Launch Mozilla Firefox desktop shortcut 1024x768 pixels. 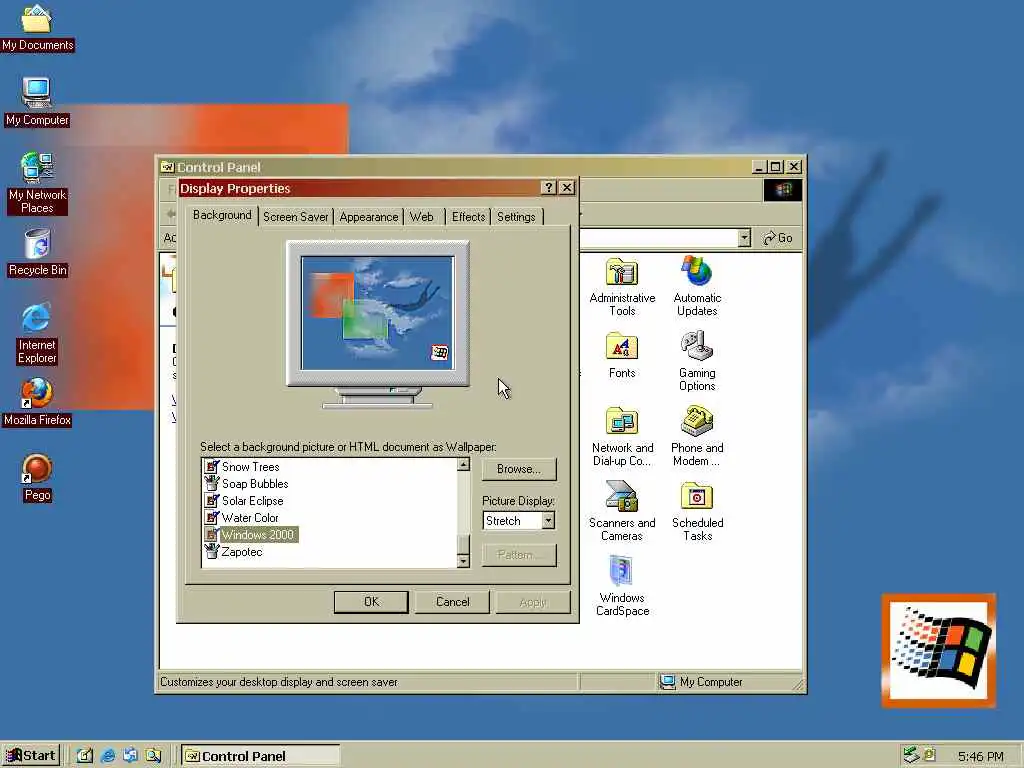pos(37,402)
